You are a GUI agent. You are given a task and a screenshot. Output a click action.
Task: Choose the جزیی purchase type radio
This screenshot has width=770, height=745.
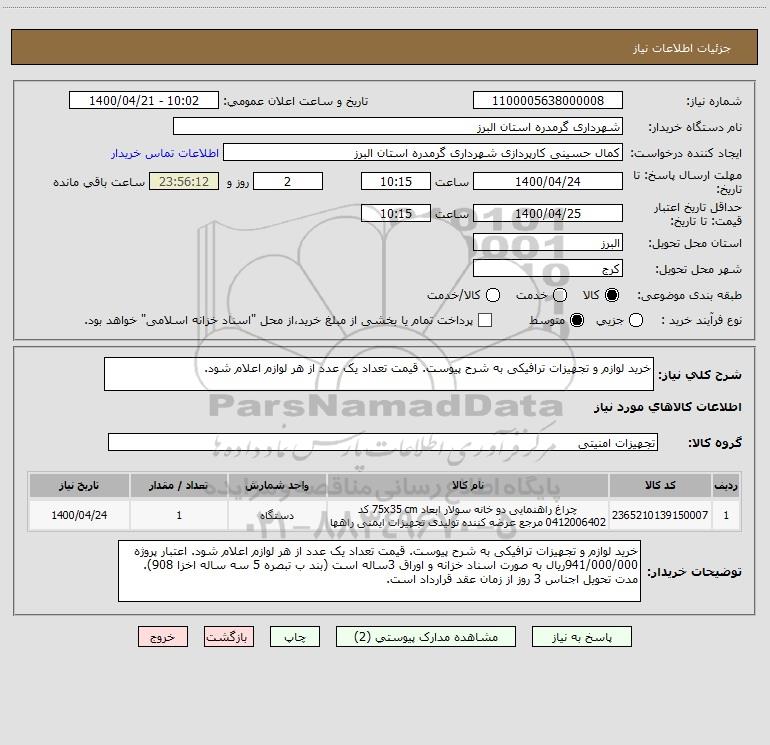636,320
